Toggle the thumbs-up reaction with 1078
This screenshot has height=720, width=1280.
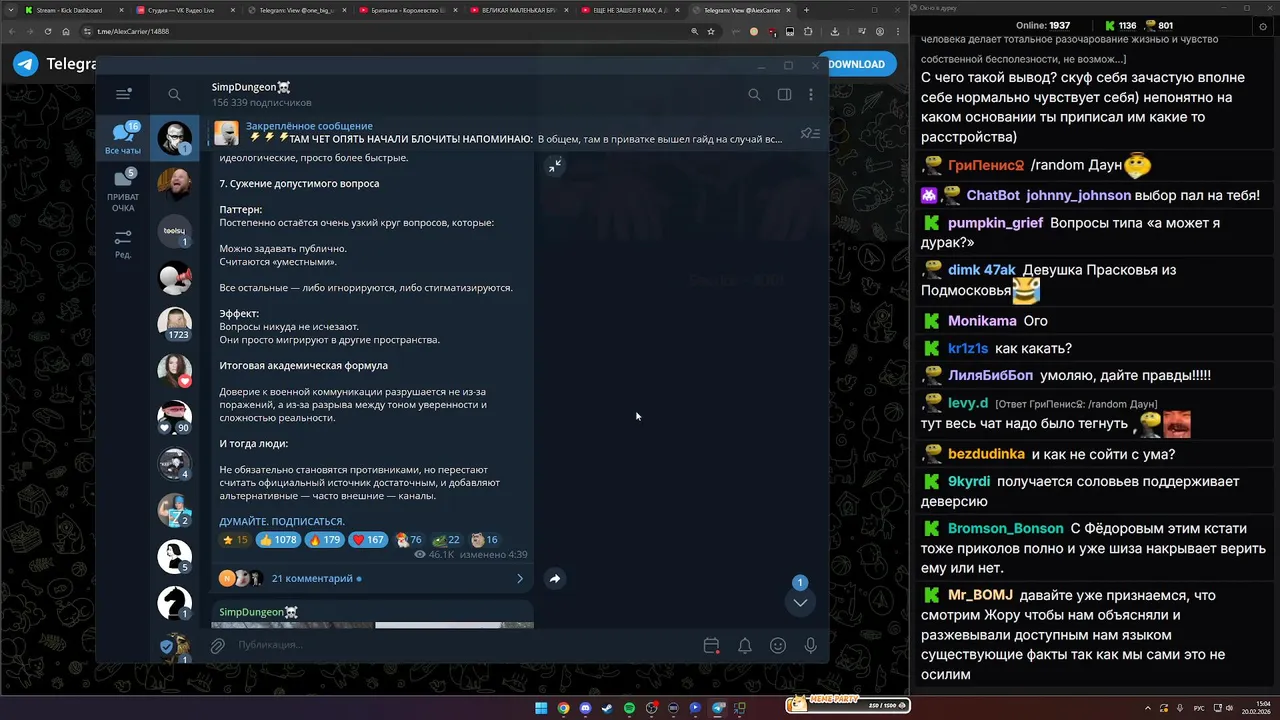(x=278, y=540)
